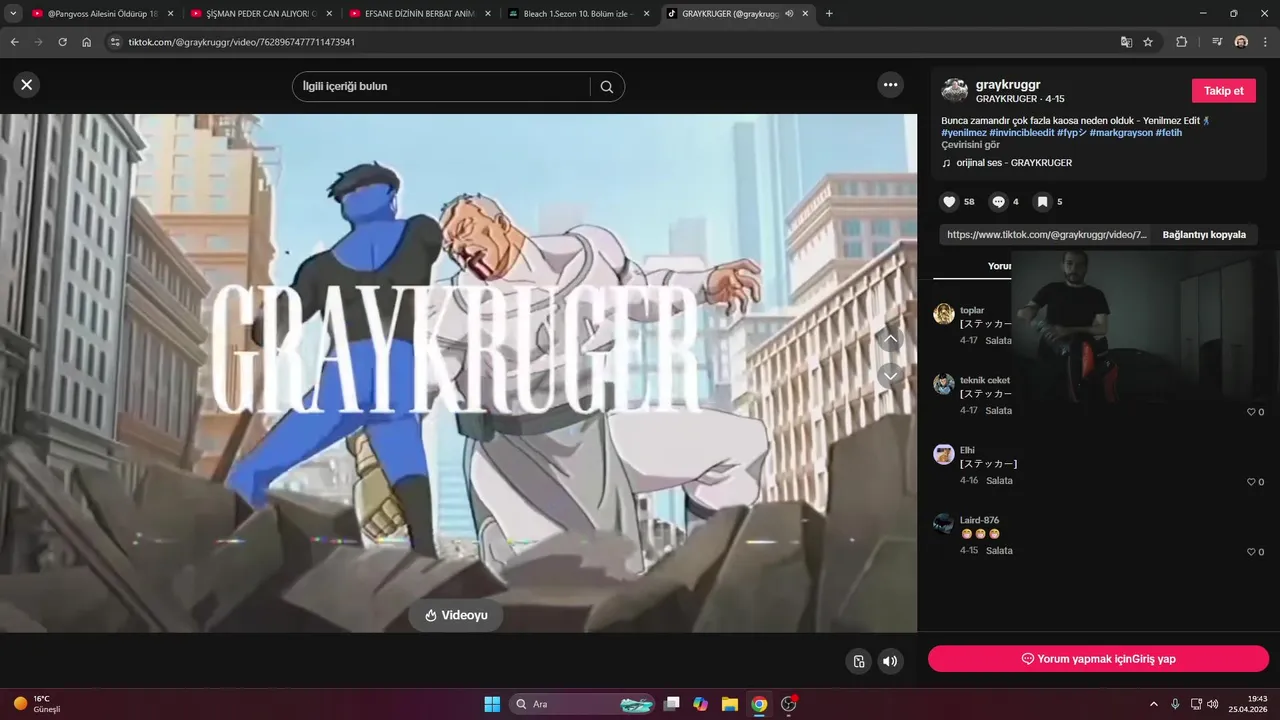This screenshot has width=1280, height=720.
Task: Open comments via the speech bubble icon
Action: [x=998, y=202]
